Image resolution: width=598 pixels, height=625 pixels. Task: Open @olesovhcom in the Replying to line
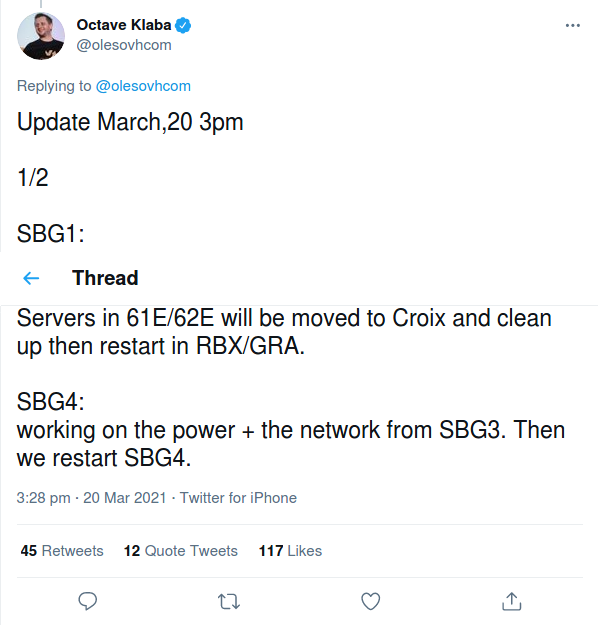143,86
